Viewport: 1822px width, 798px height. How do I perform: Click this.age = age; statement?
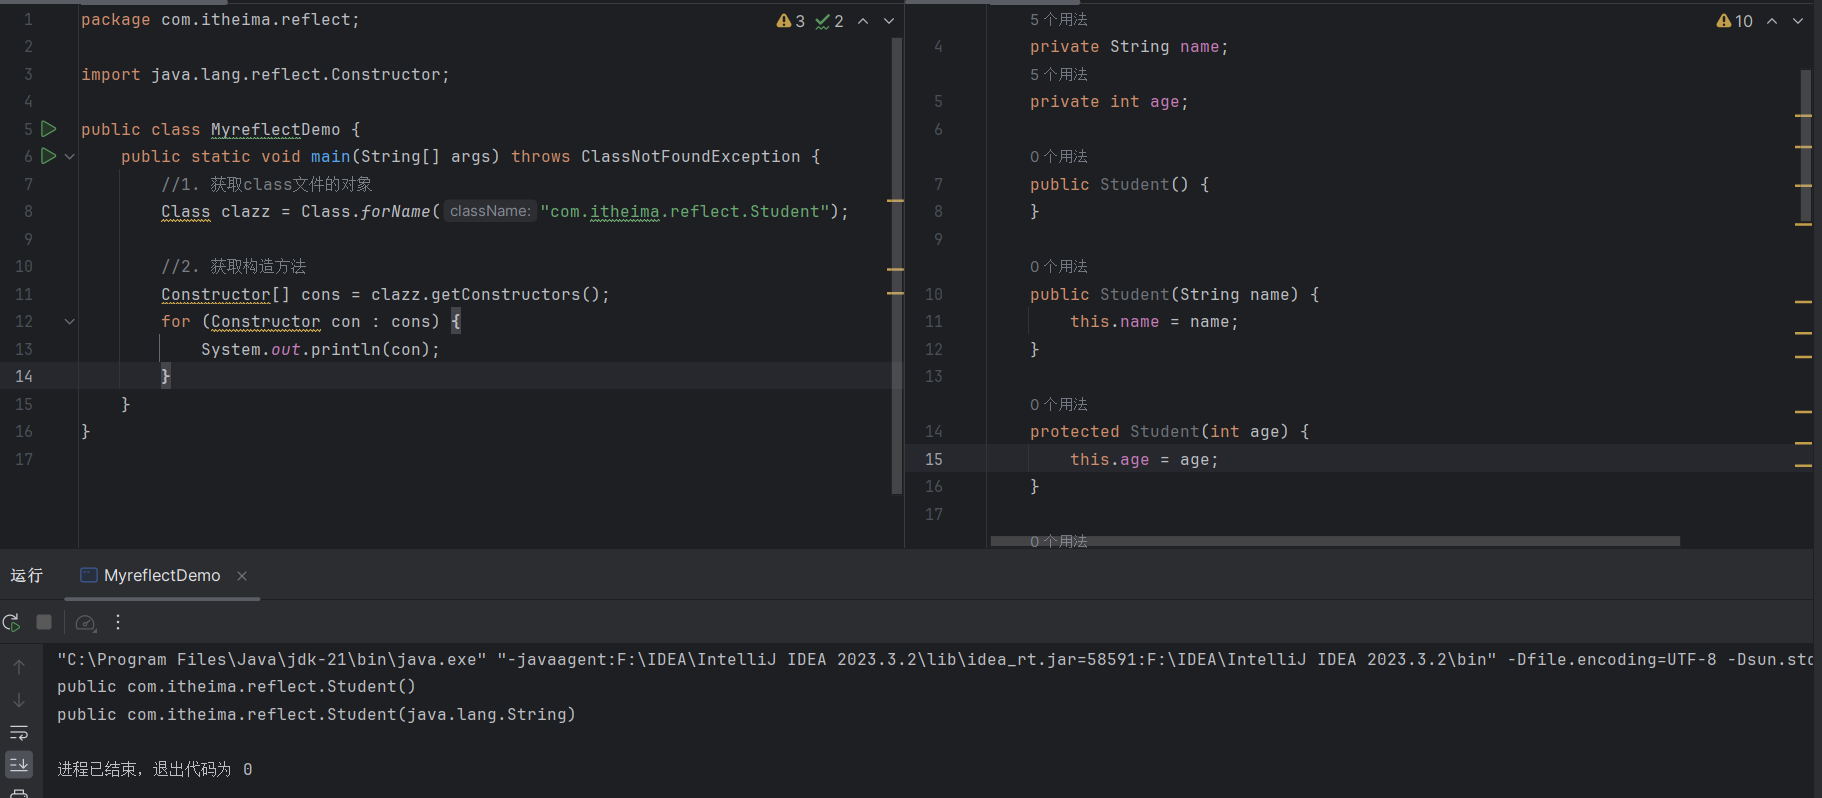(1144, 460)
